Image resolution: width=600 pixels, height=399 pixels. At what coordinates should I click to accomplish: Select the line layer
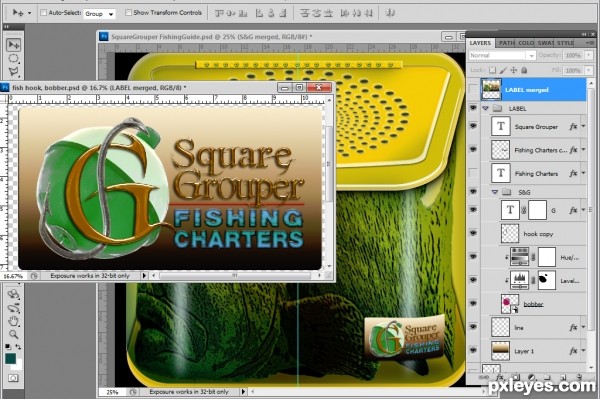point(533,327)
